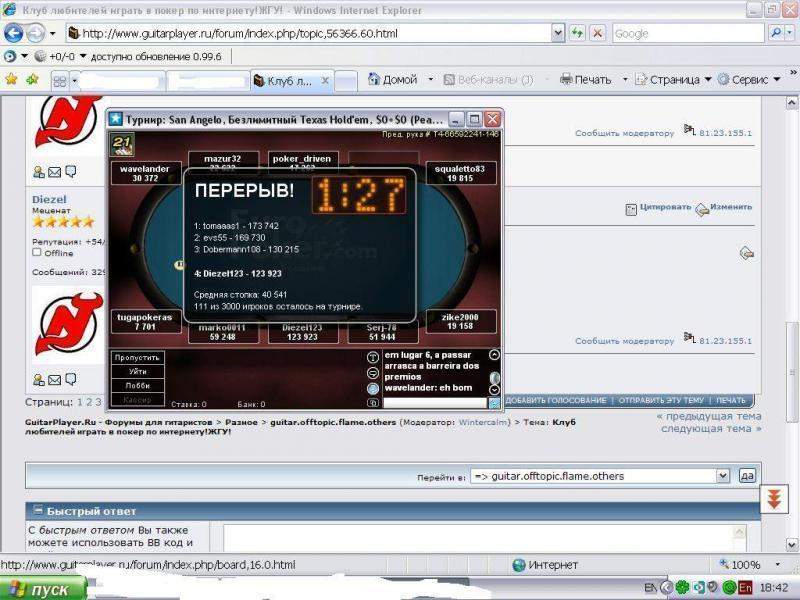
Task: Open the Diezel username profile link
Action: pyautogui.click(x=49, y=199)
